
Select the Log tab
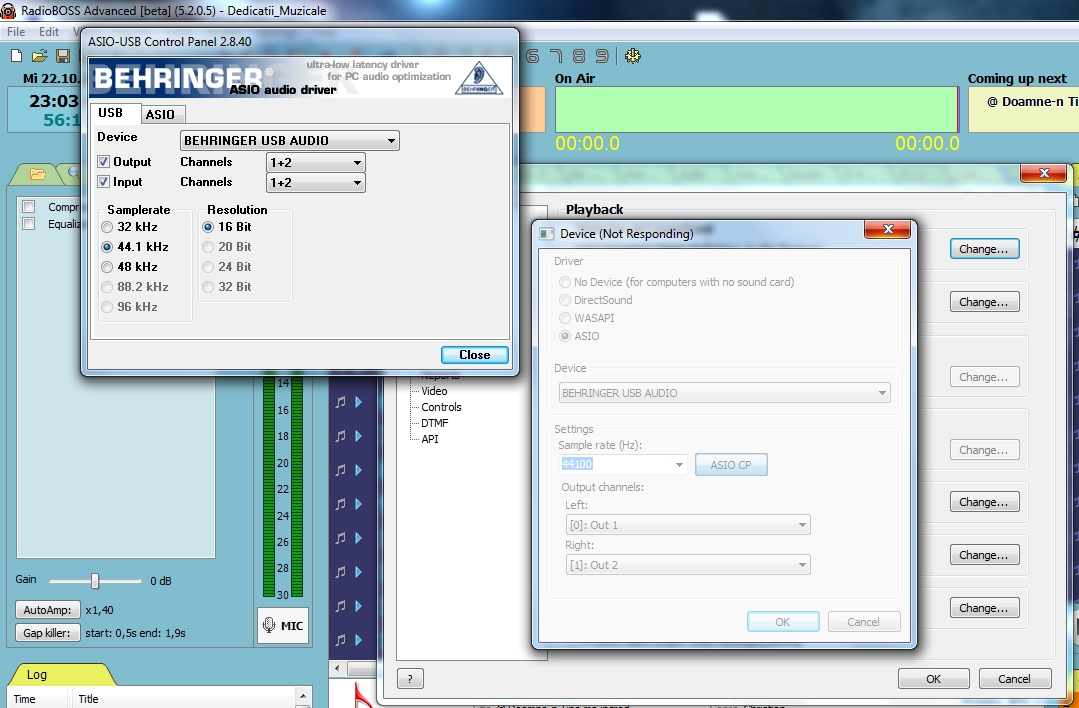tap(37, 675)
